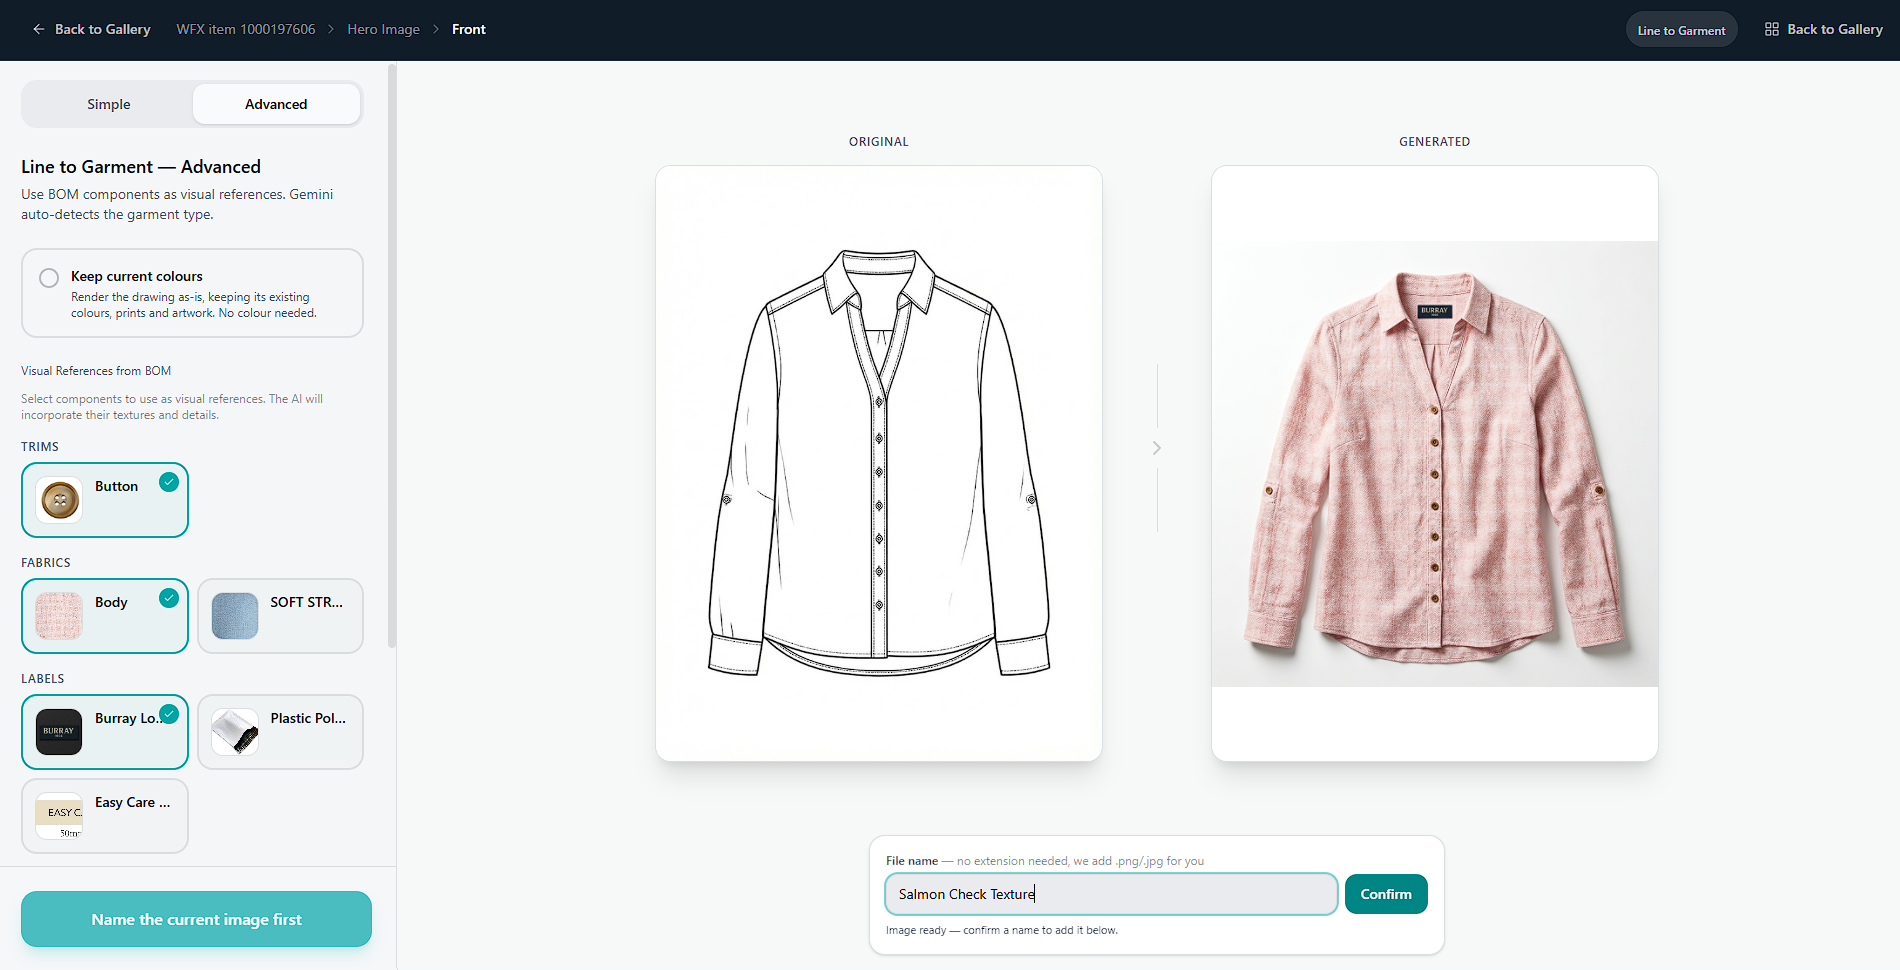
Task: Uncheck the Button trim checkmark
Action: point(169,482)
